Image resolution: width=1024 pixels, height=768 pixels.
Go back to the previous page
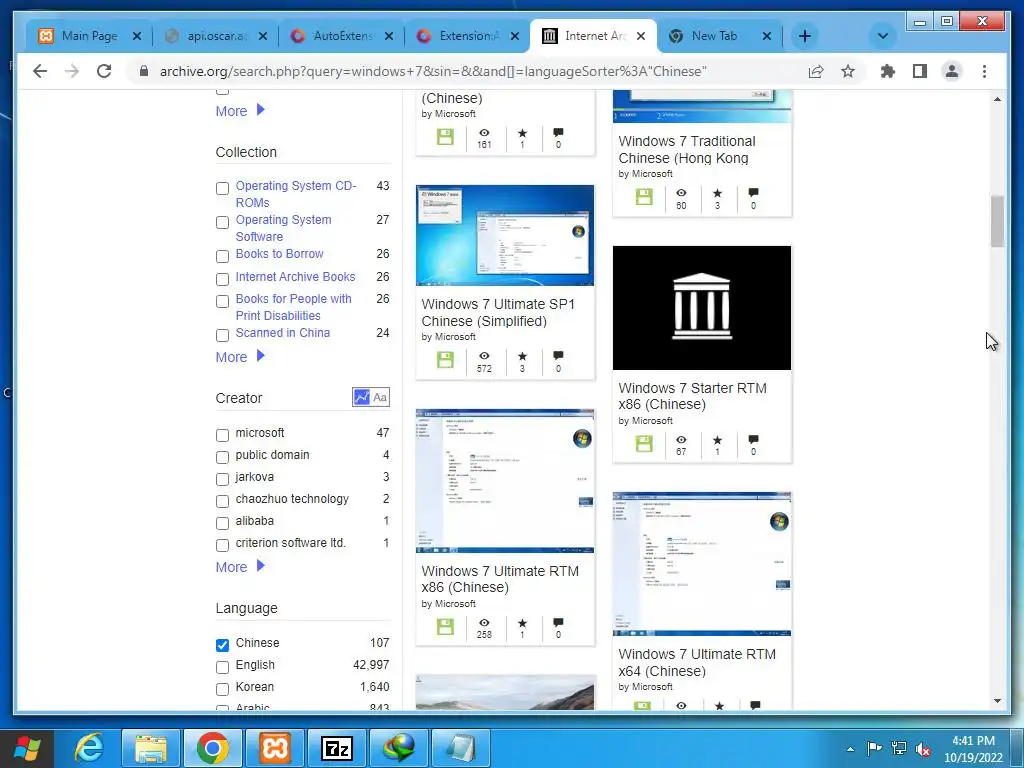(x=40, y=71)
